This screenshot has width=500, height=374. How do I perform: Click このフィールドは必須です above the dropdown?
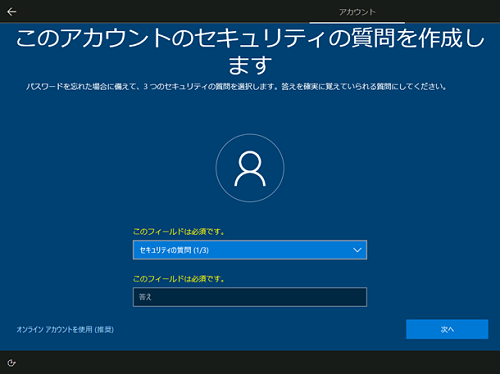pyautogui.click(x=179, y=232)
